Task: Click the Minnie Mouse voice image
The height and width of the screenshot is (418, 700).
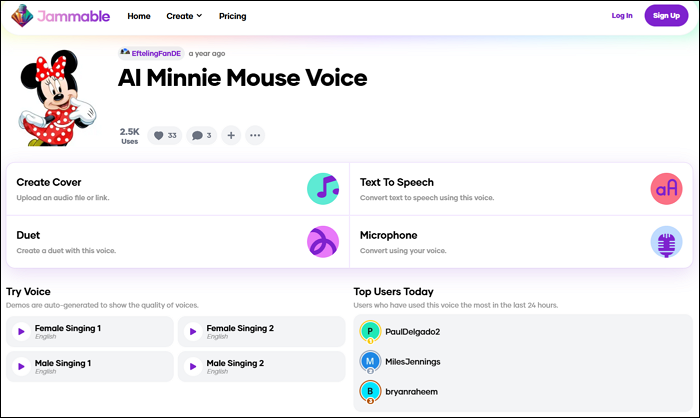Action: 57,98
